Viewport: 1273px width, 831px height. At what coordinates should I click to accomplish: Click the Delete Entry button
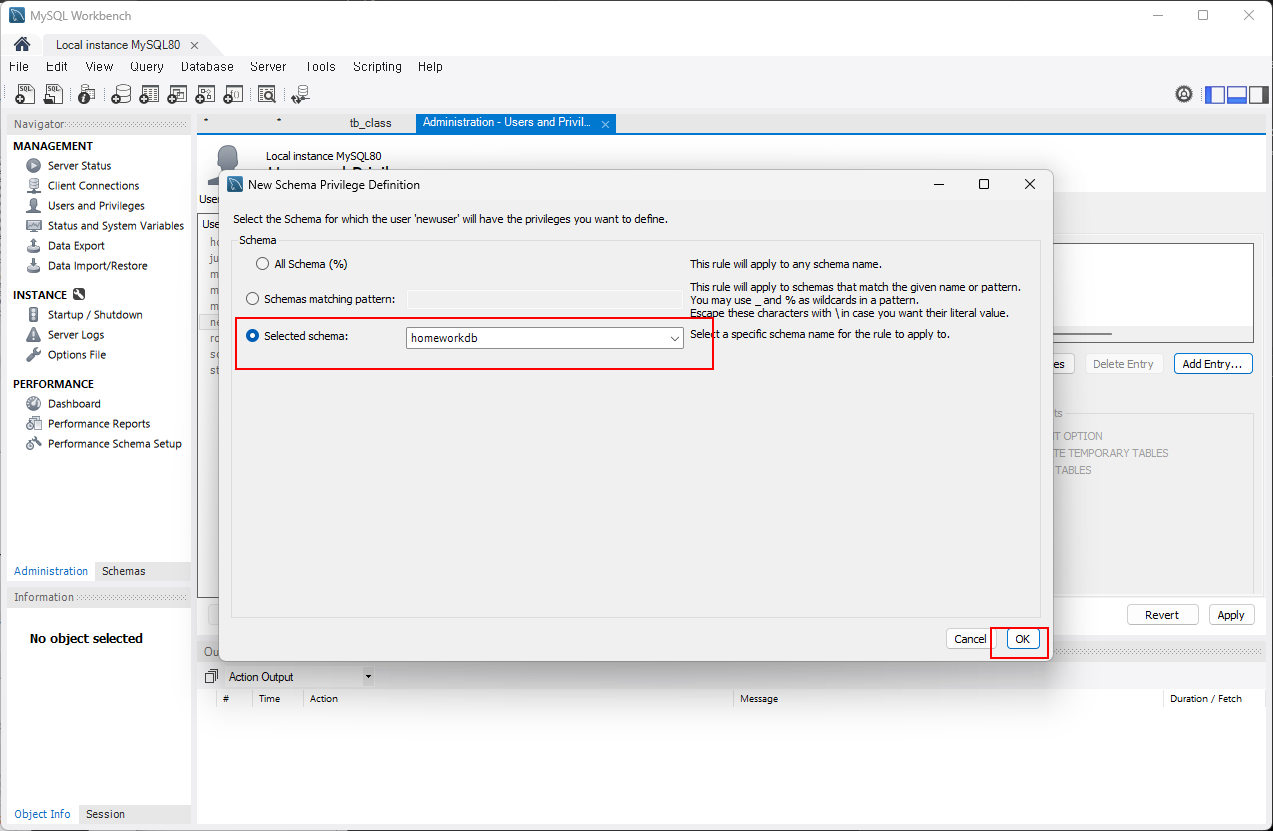pos(1123,364)
